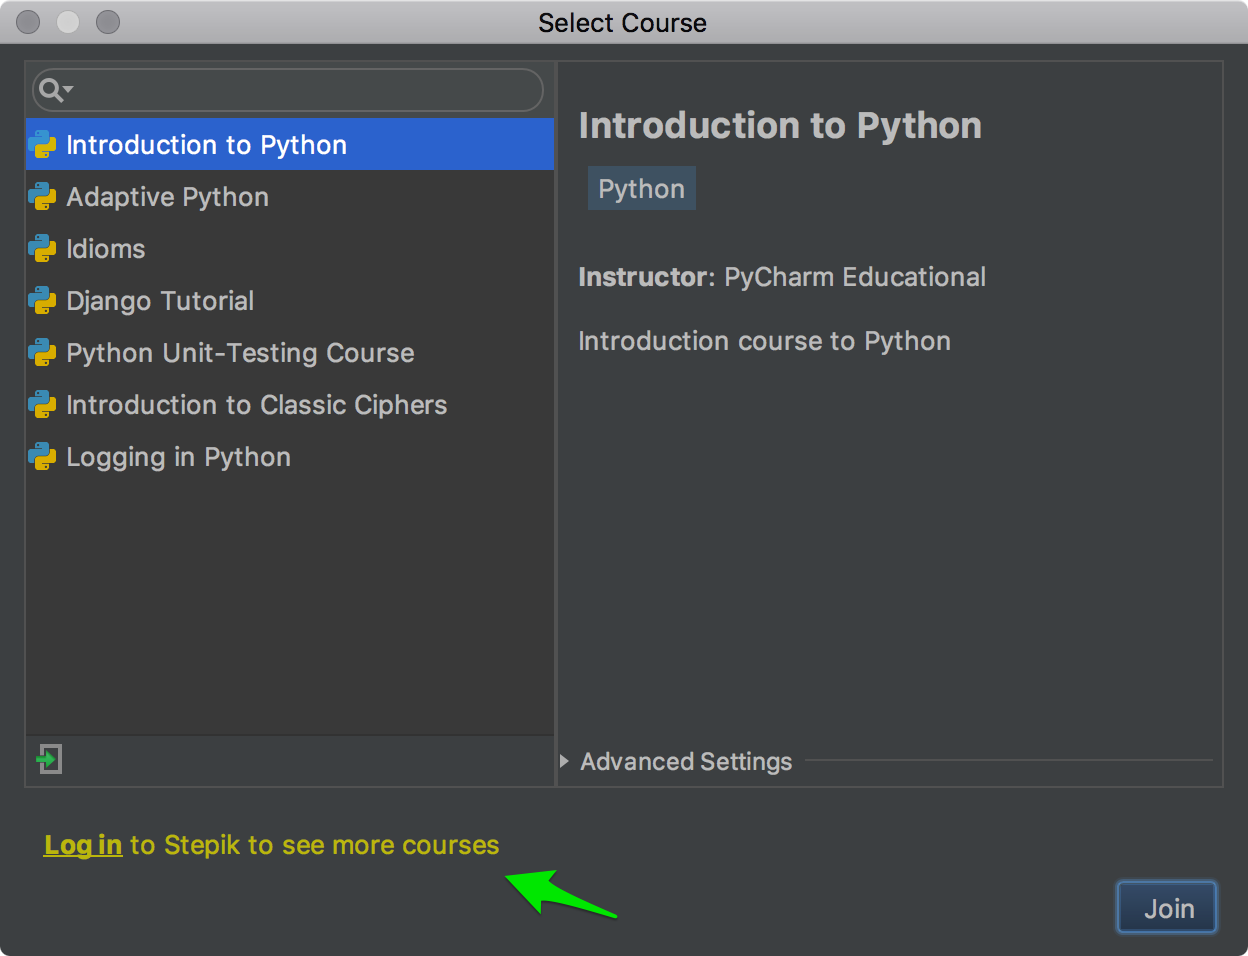
Task: Click the Python icon beside Logging in Python
Action: [x=42, y=457]
